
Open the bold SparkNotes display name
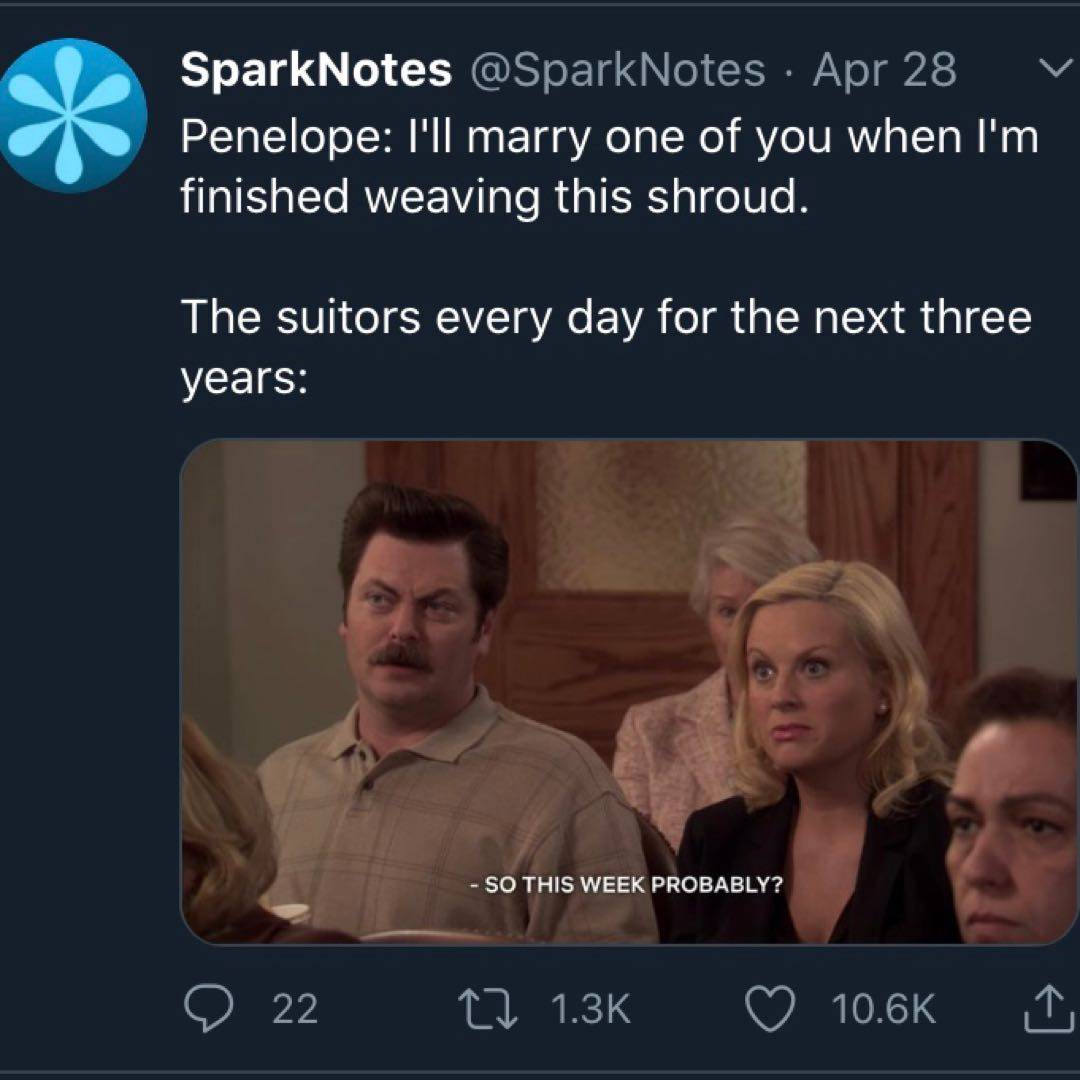tap(315, 70)
